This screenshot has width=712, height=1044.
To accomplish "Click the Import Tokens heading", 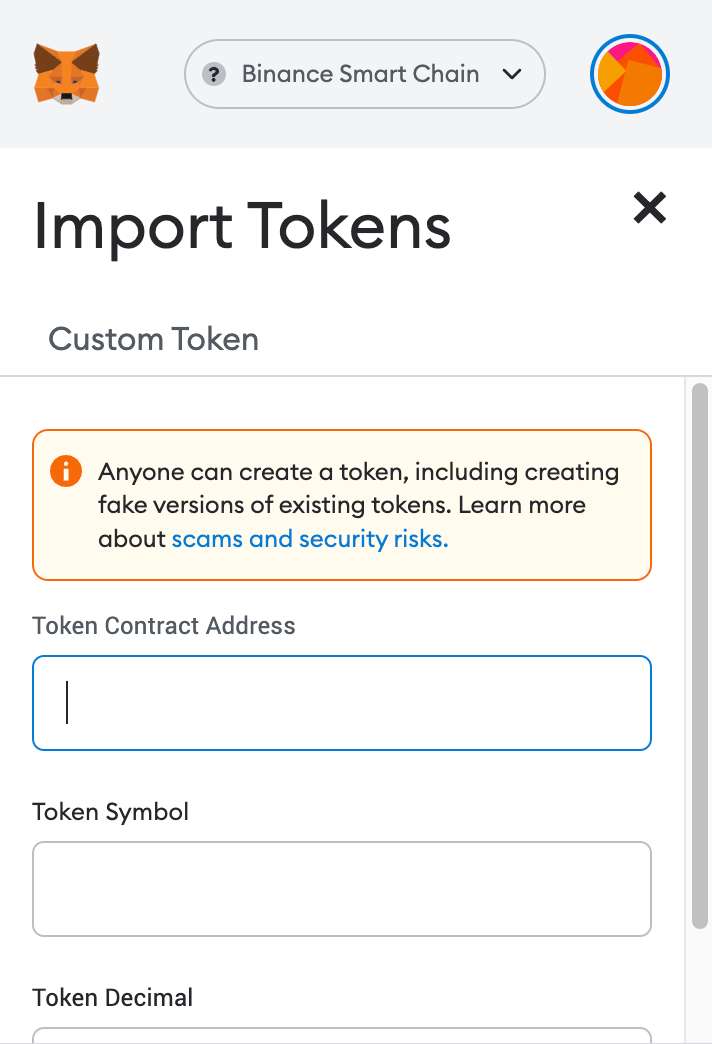I will tap(242, 225).
